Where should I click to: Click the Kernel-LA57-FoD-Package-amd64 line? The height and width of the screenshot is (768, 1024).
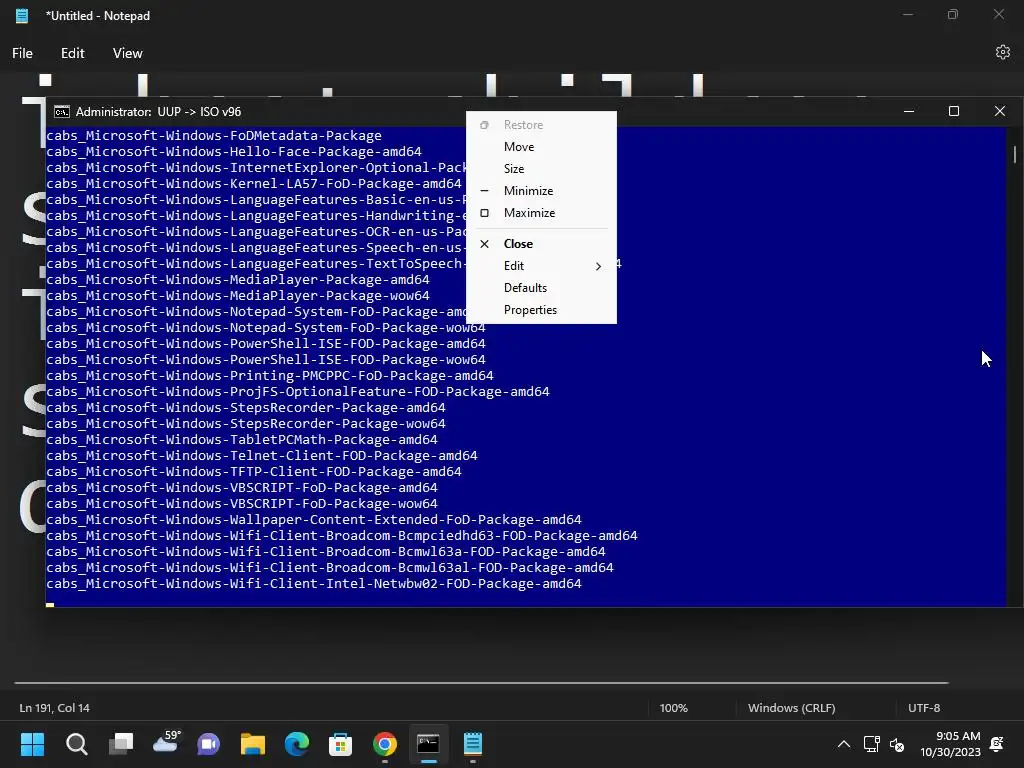[x=254, y=184]
